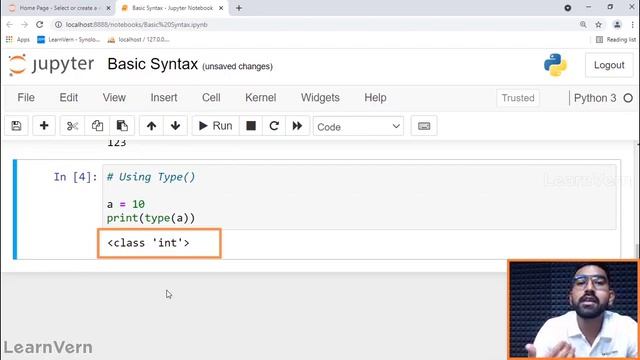Click the code line print(type(a))

151,218
